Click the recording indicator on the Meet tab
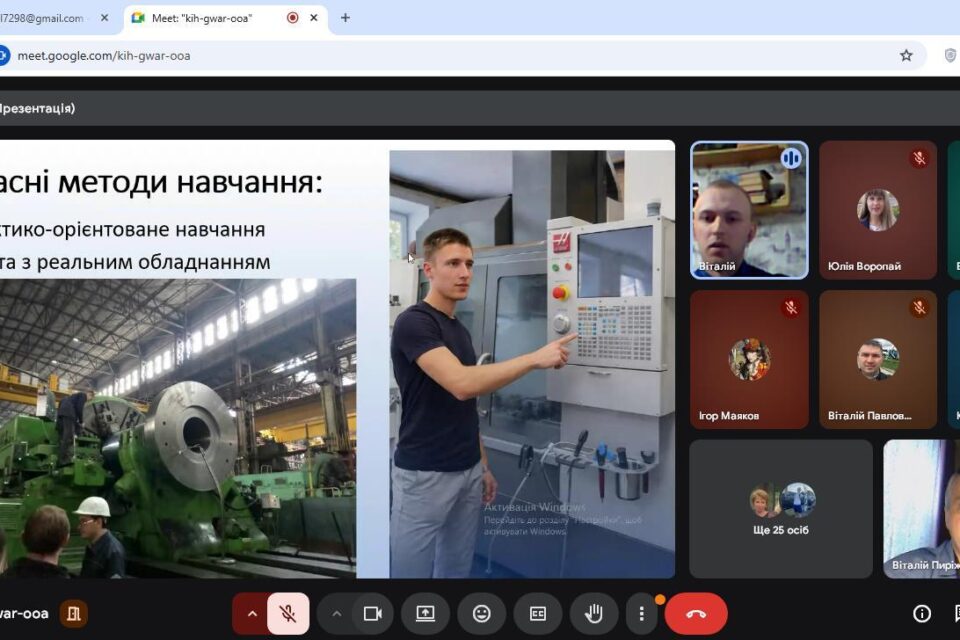 (x=293, y=18)
